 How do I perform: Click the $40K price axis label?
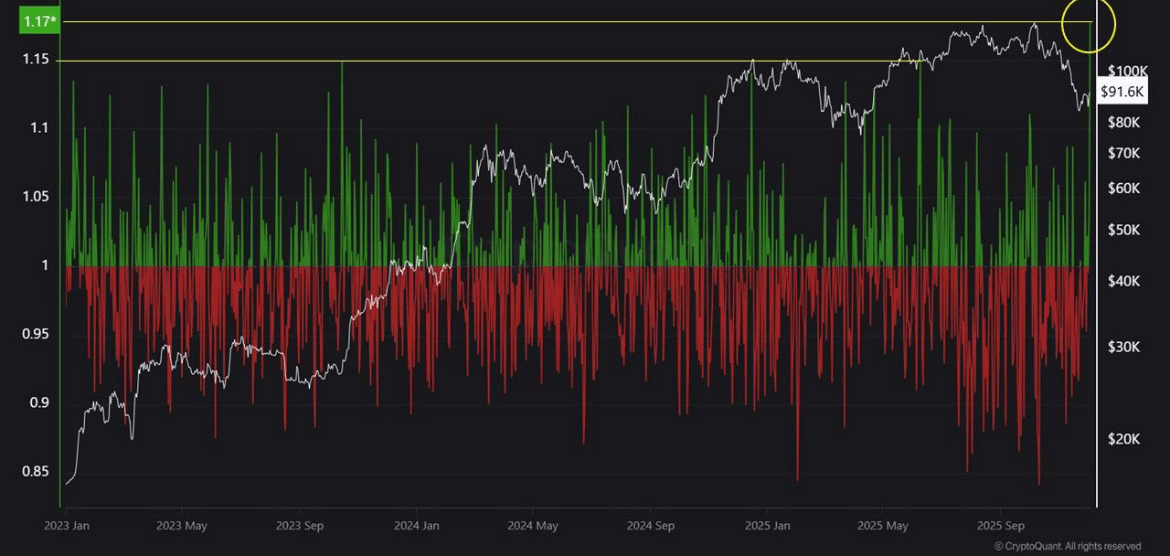1124,281
